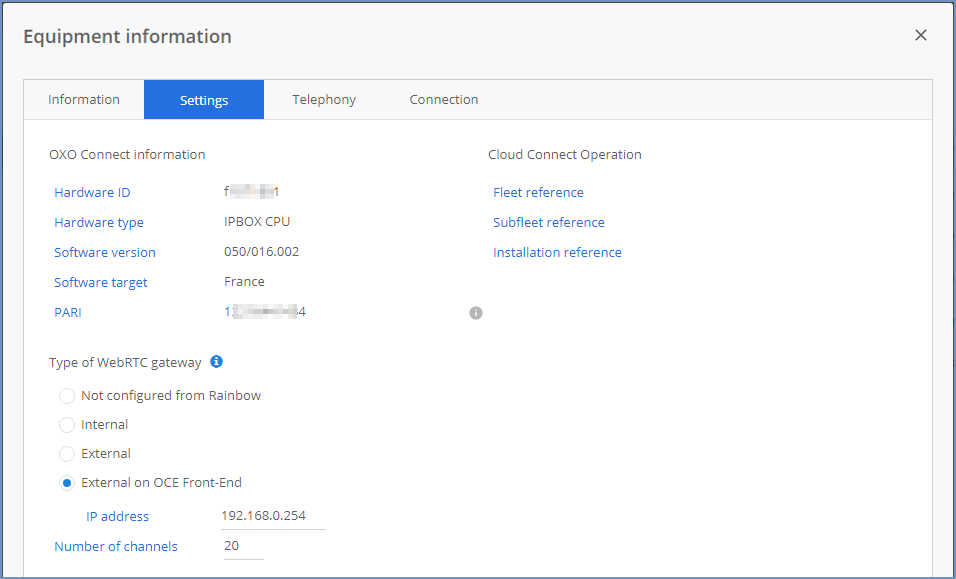Image resolution: width=956 pixels, height=579 pixels.
Task: Click the Software version label
Action: pos(105,252)
